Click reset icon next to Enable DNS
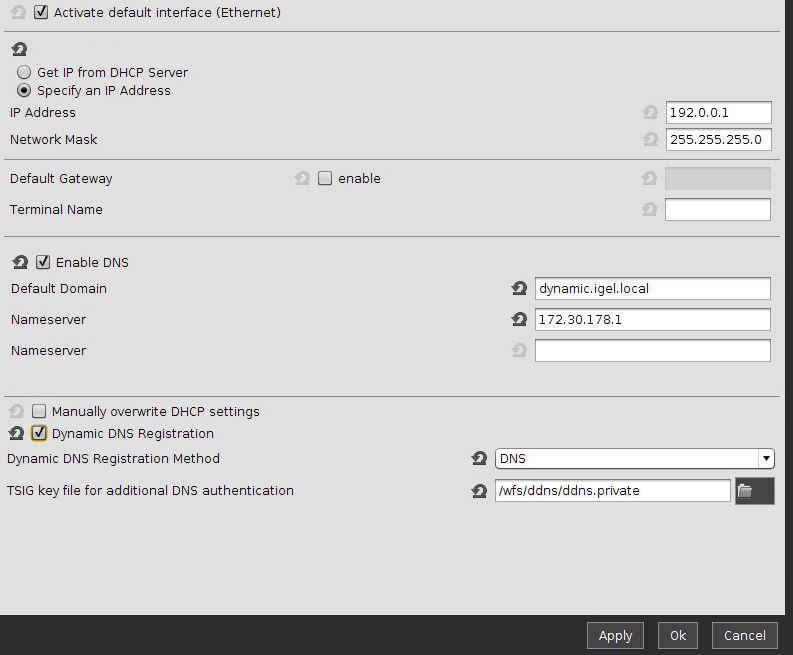Viewport: 793px width, 655px height. click(20, 263)
